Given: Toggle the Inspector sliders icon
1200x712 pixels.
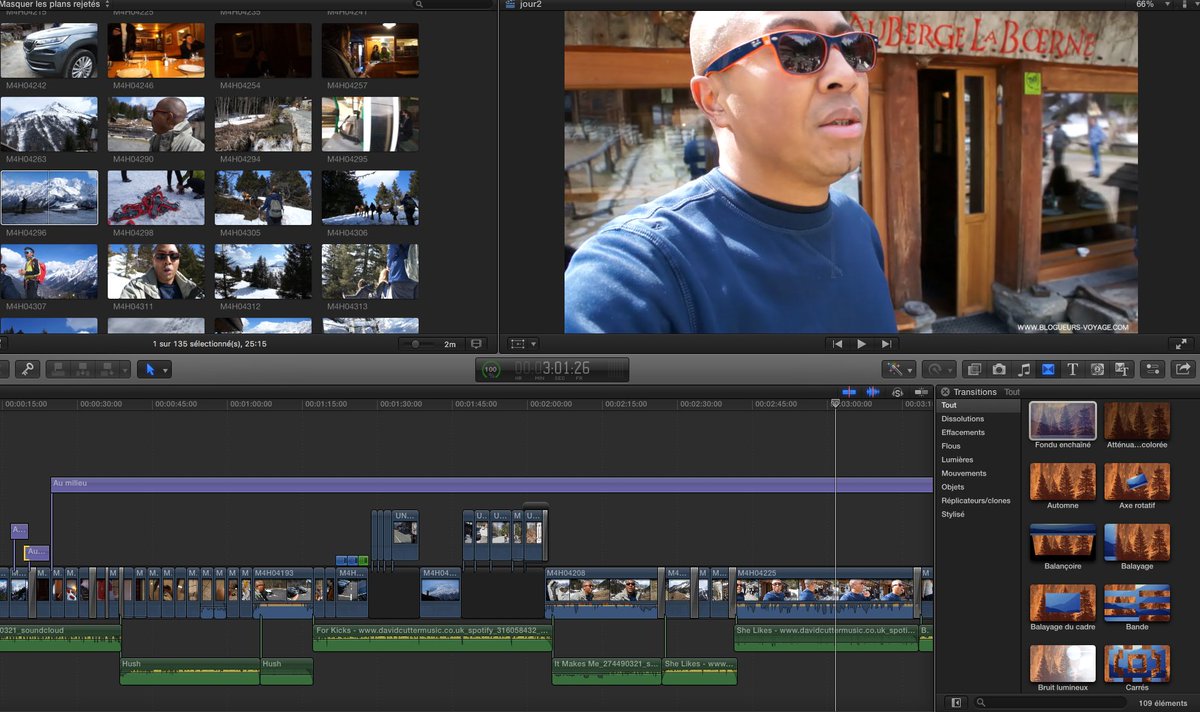Looking at the screenshot, I should pyautogui.click(x=1153, y=369).
